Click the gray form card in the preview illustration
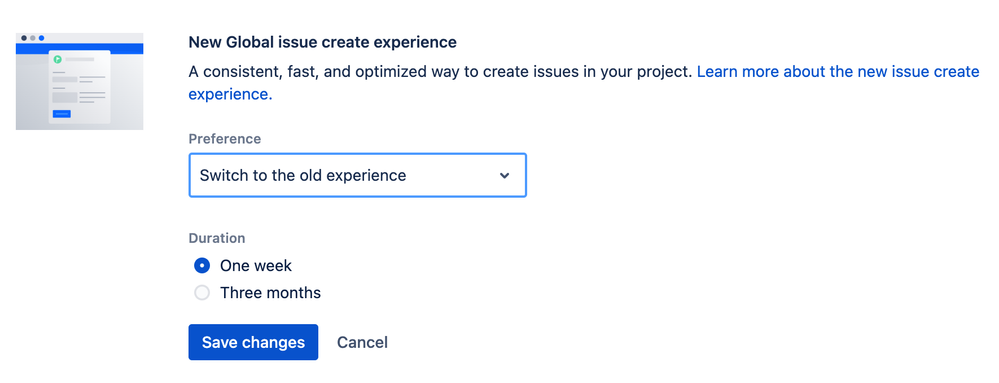999x383 pixels. coord(80,87)
